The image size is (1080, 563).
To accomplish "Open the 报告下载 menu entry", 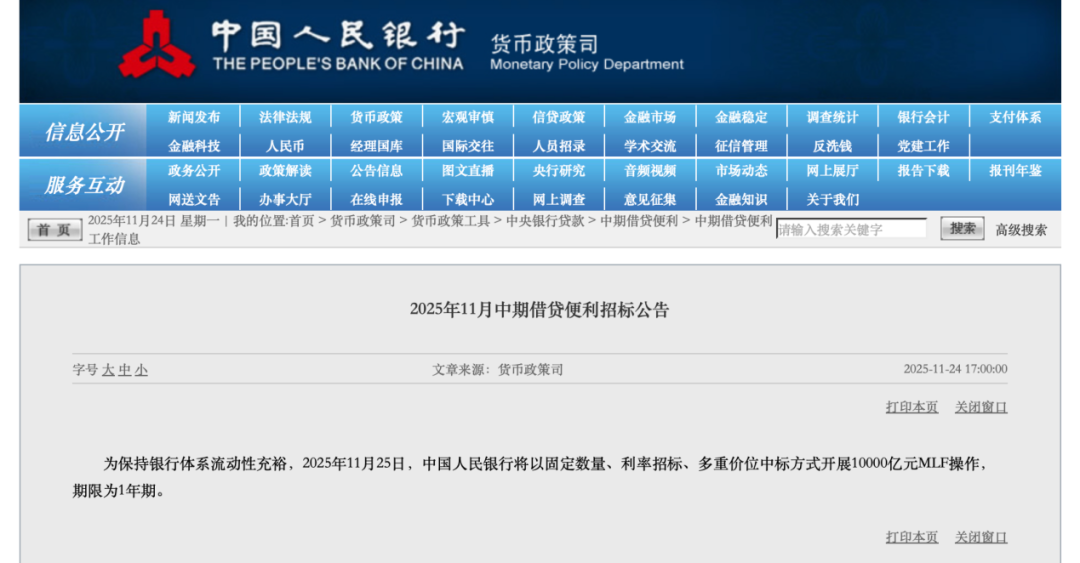I will pyautogui.click(x=923, y=171).
